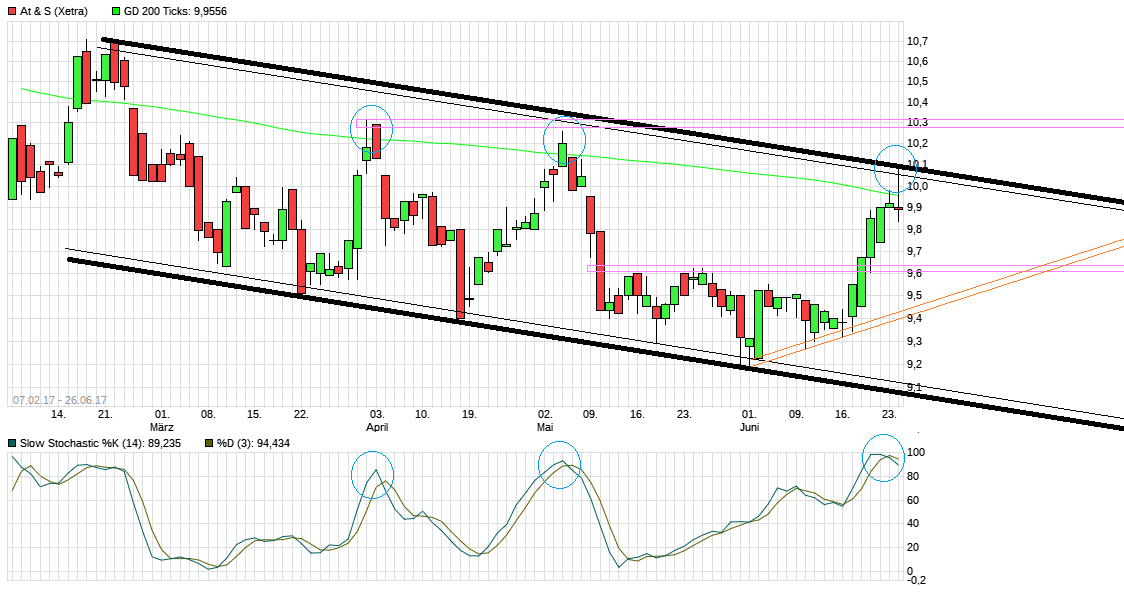Image resolution: width=1124 pixels, height=594 pixels.
Task: Click the date range '07.02.17 - 26.06.17'
Action: (x=59, y=401)
